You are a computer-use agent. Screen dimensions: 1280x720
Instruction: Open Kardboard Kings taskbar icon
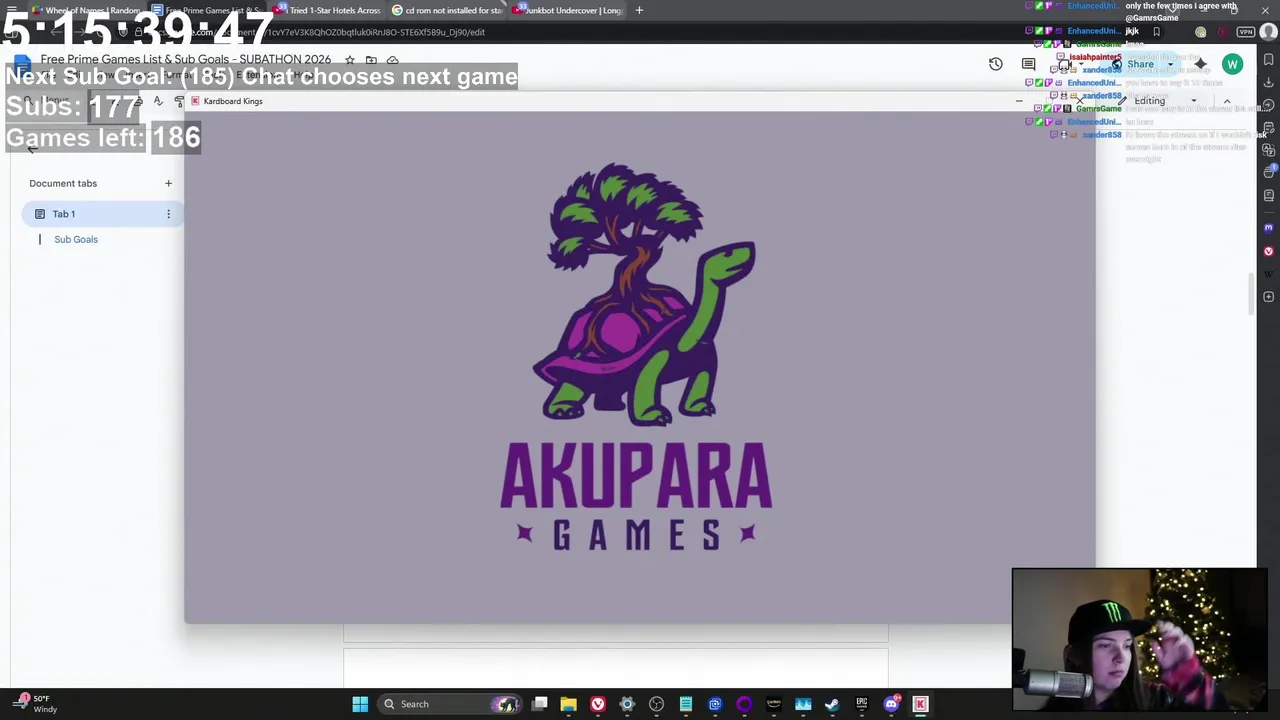[x=920, y=704]
